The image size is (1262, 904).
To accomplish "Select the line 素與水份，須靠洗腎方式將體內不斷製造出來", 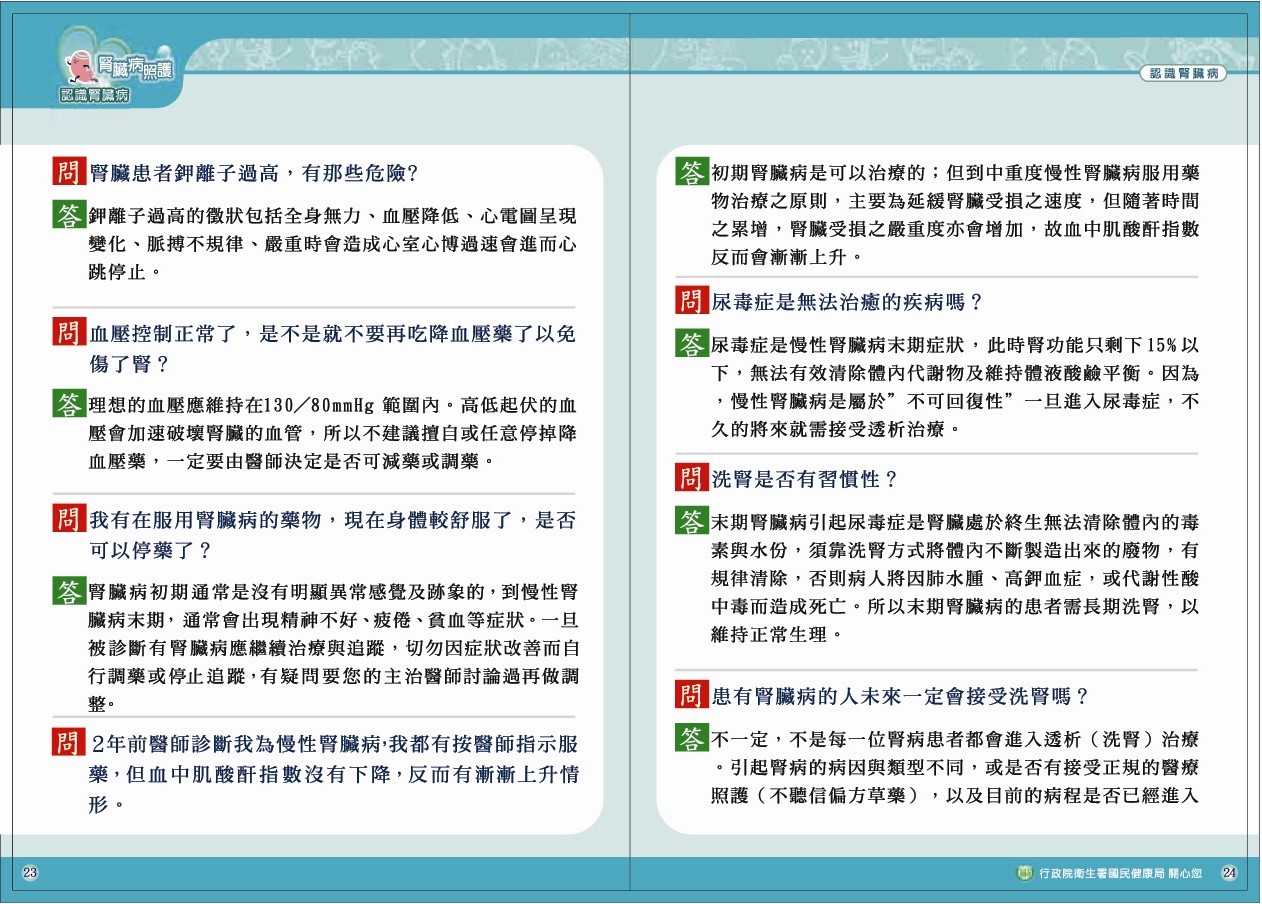I will 955,550.
